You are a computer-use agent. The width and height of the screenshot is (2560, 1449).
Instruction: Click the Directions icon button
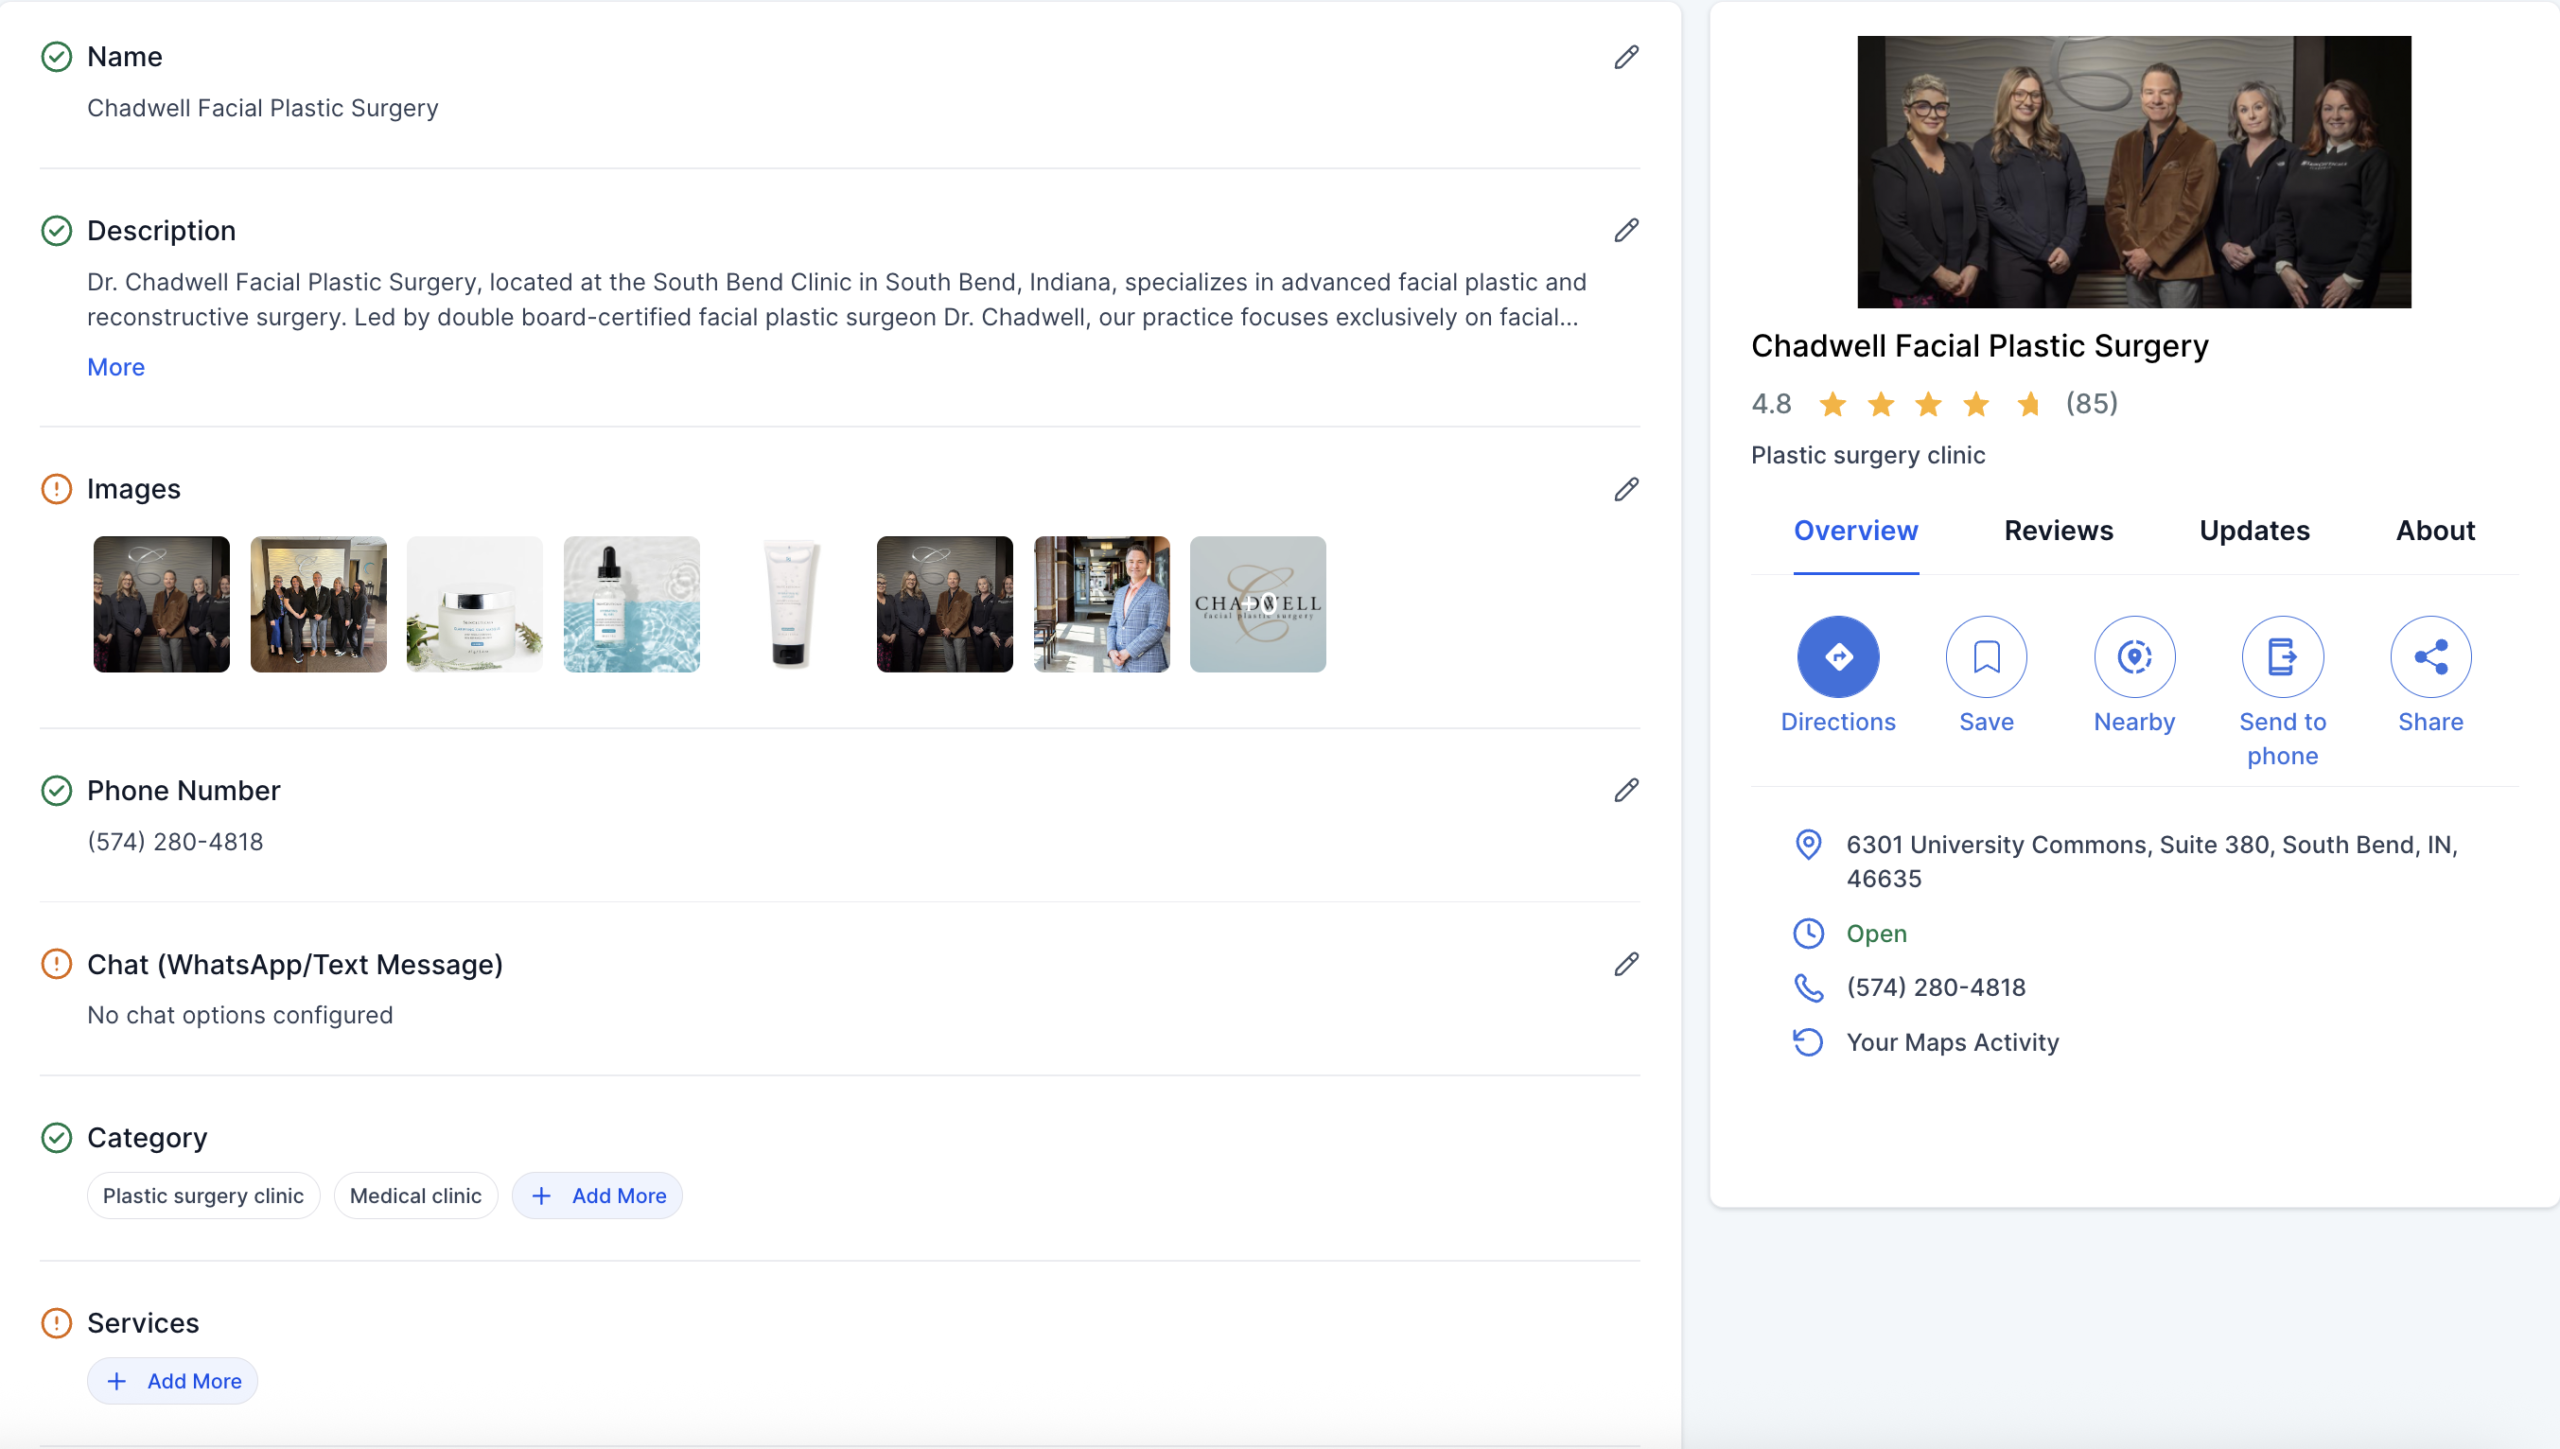pos(1838,657)
